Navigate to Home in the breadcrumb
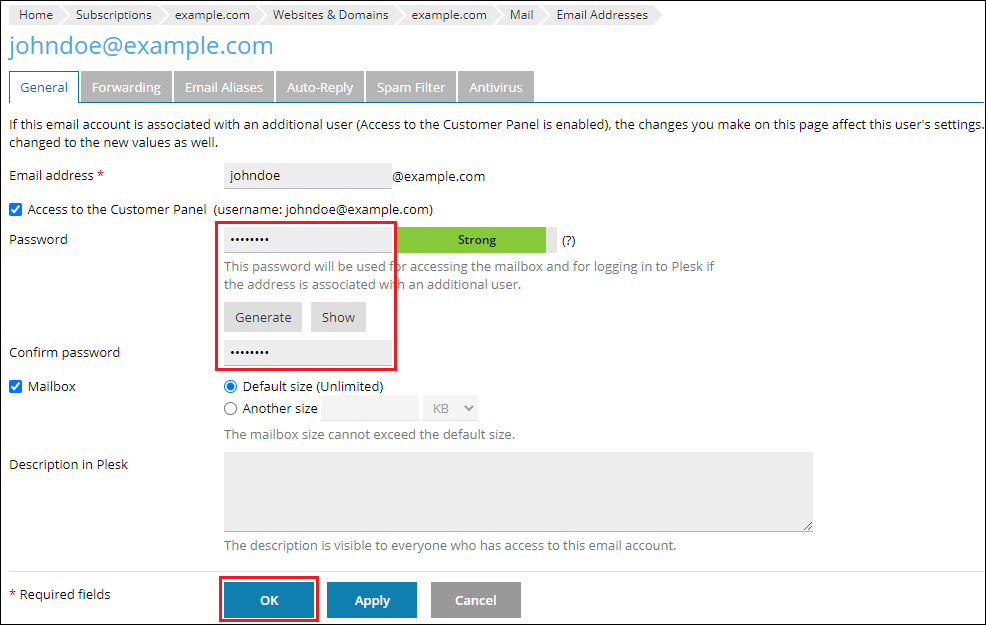This screenshot has height=625, width=986. point(36,15)
